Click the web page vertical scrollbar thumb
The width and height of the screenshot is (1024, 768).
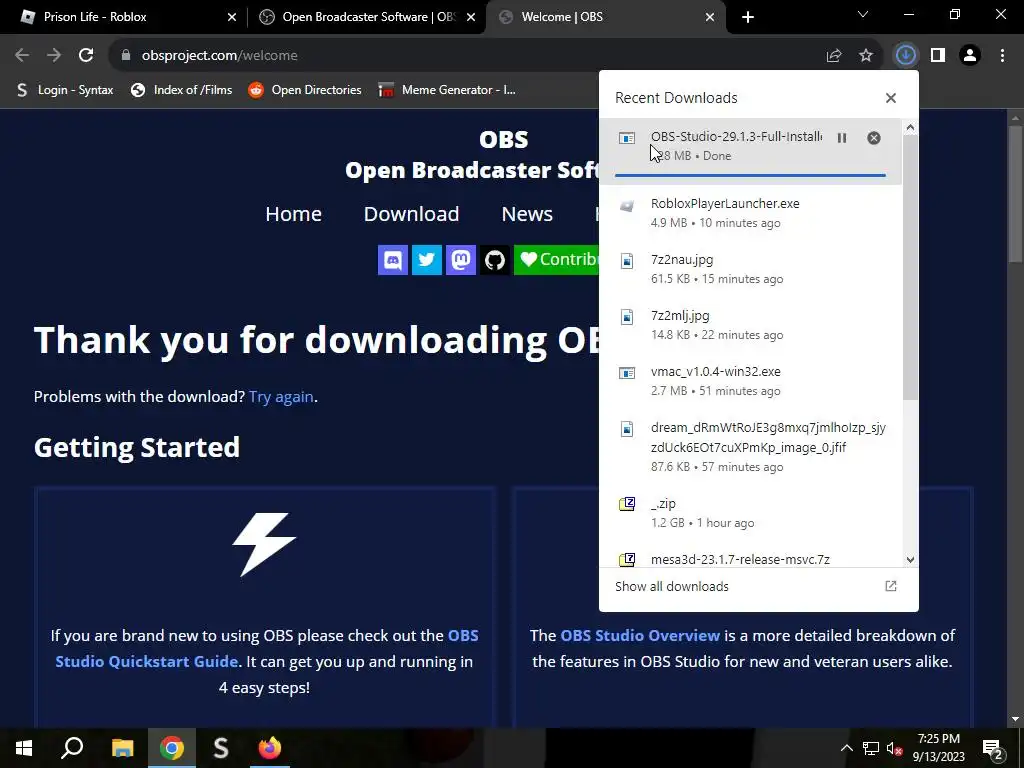coord(1015,194)
